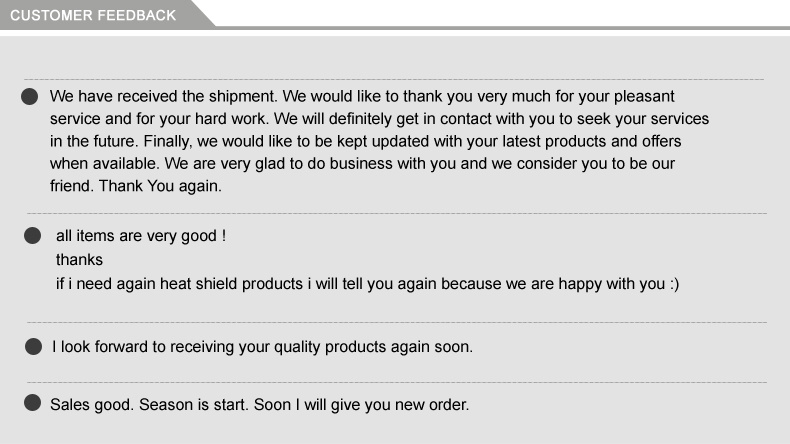Click the CUSTOMER FEEDBACK header tab
This screenshot has height=444, width=790.
(93, 15)
